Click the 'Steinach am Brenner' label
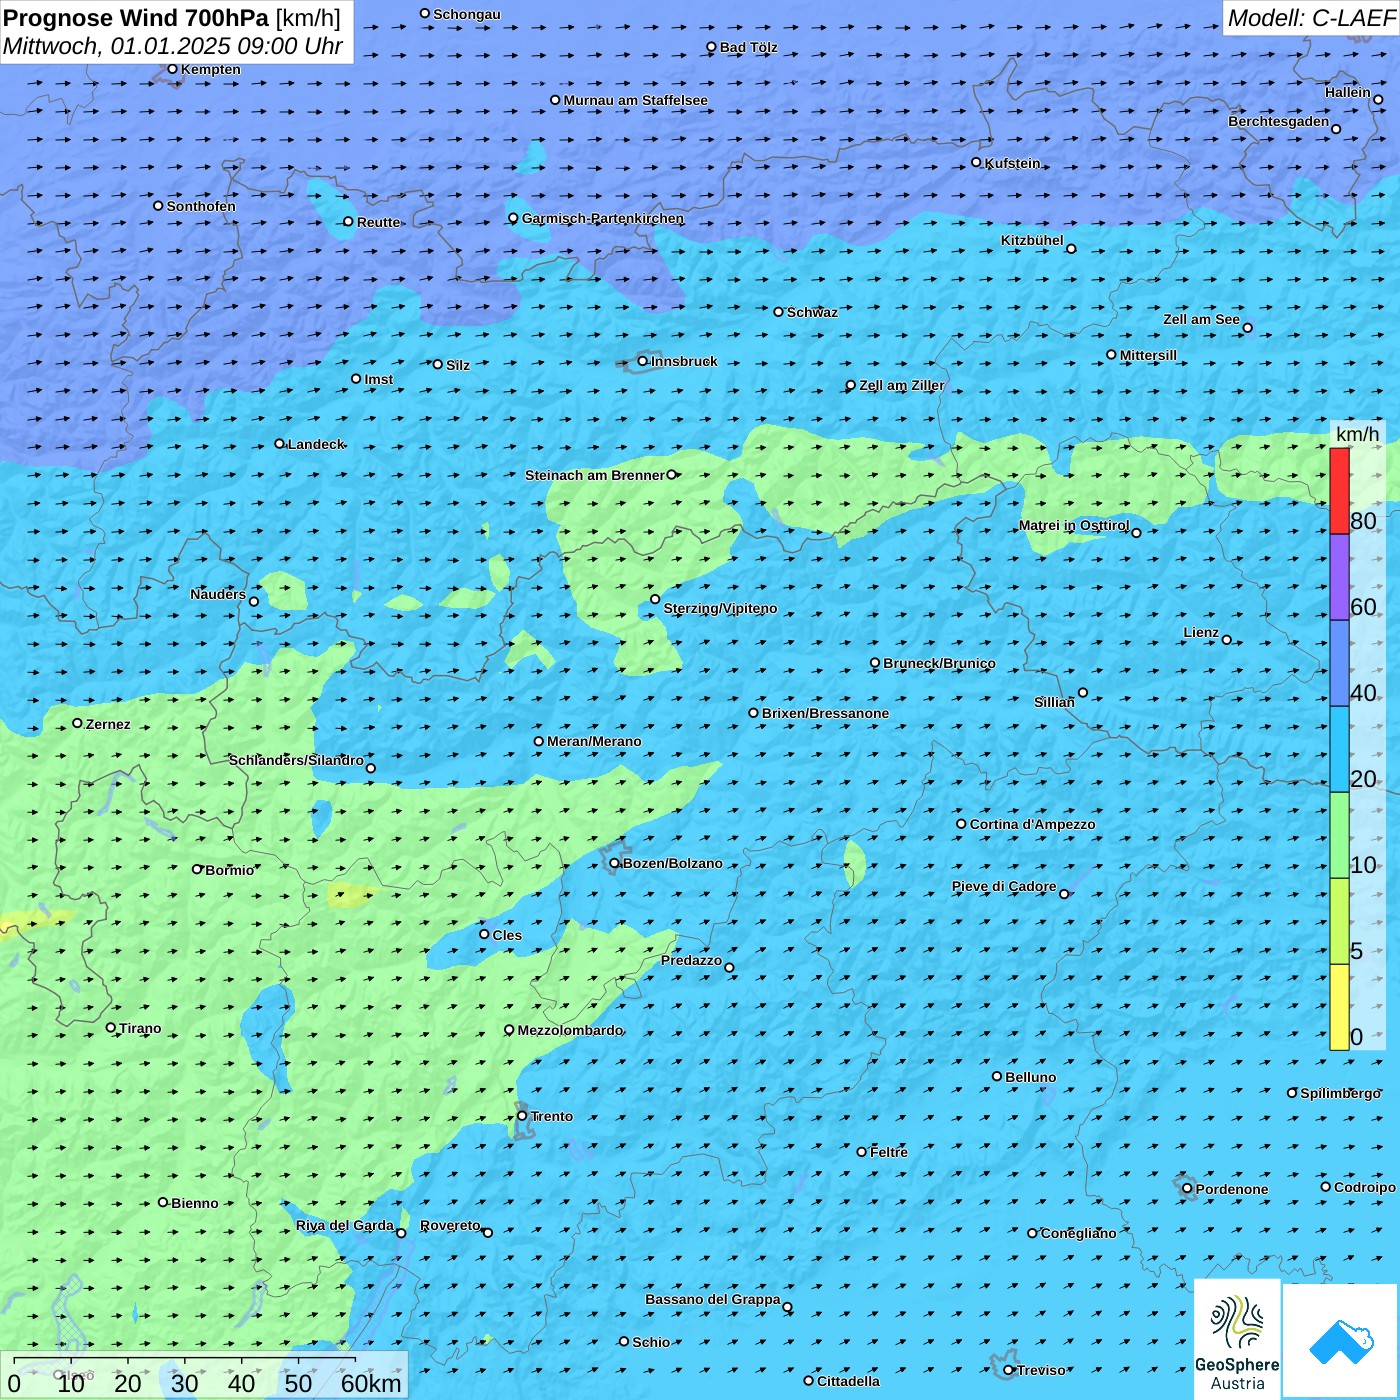Viewport: 1400px width, 1400px height. tap(594, 475)
